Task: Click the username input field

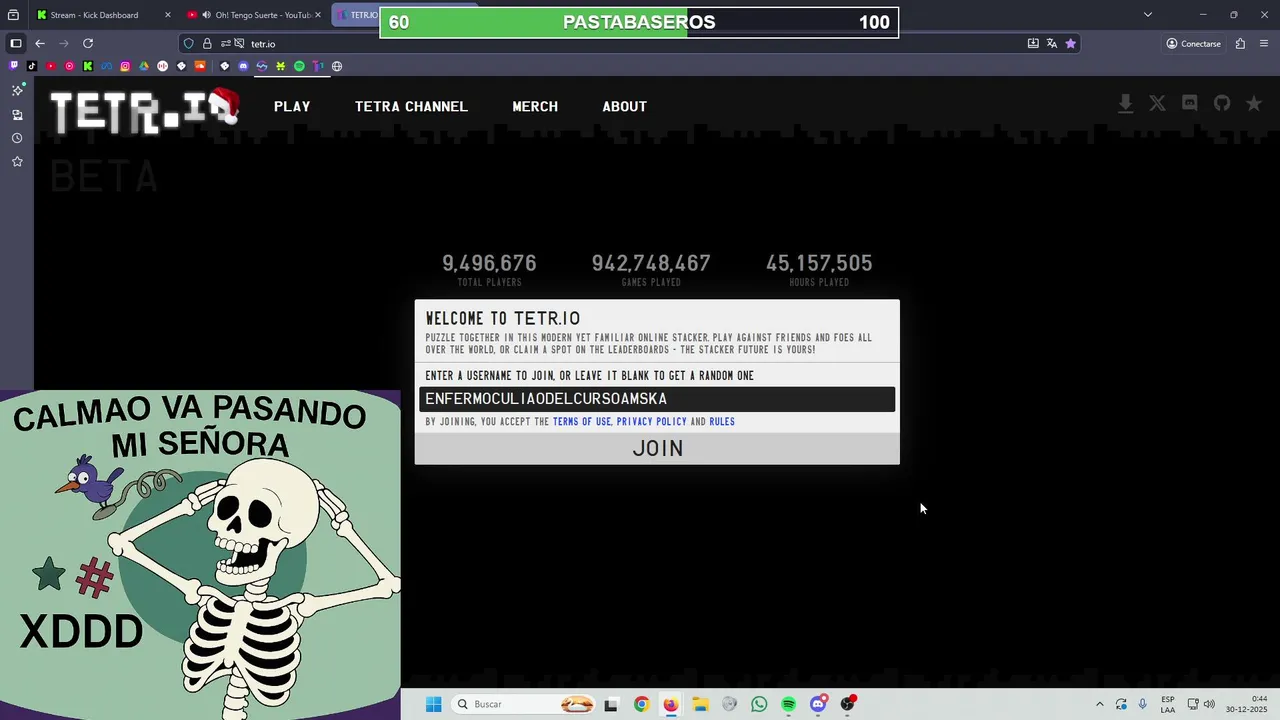Action: [x=657, y=399]
